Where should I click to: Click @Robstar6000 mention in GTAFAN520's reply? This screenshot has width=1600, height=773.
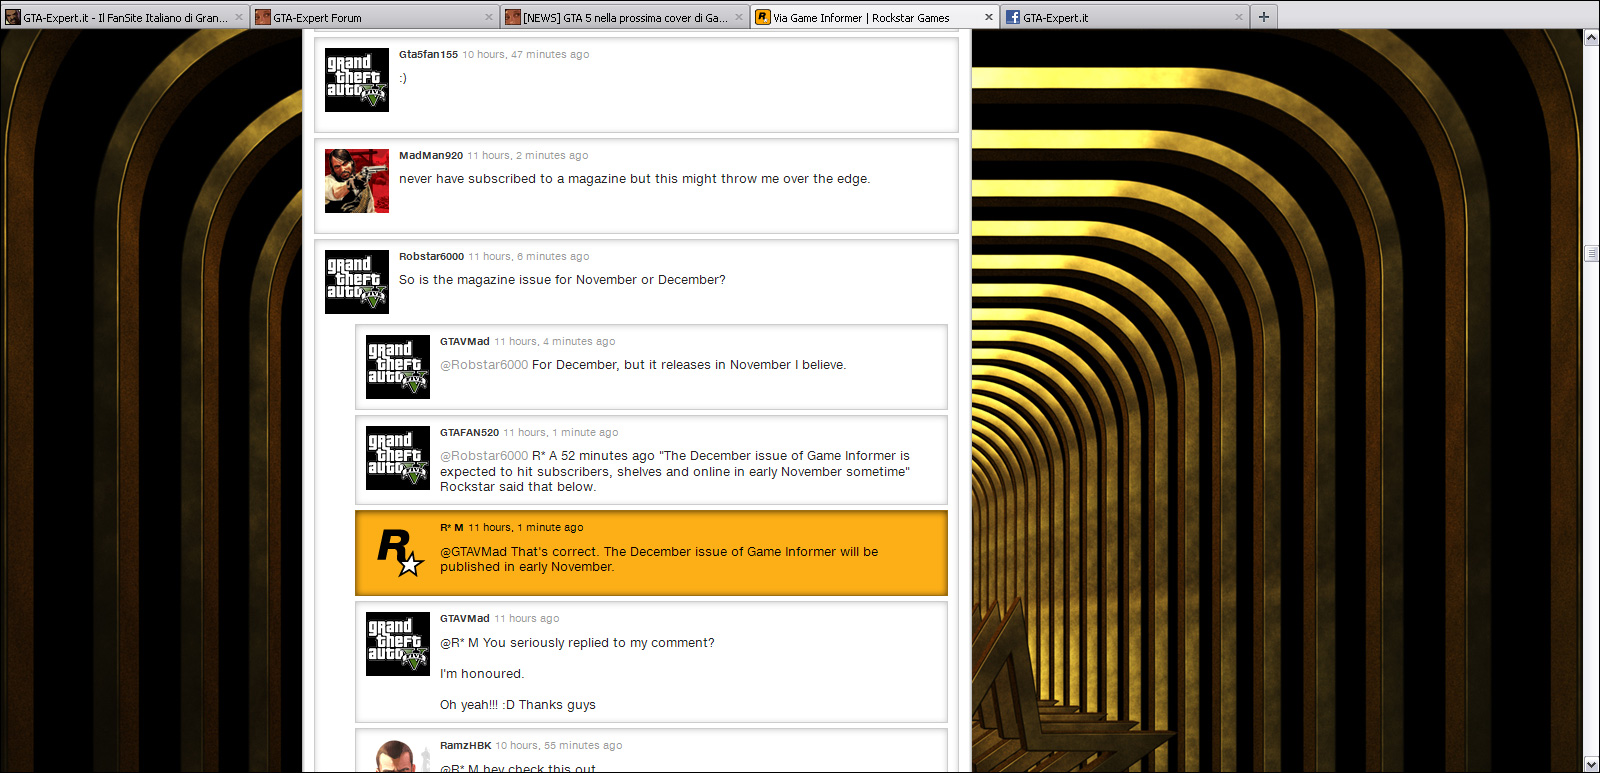point(484,456)
